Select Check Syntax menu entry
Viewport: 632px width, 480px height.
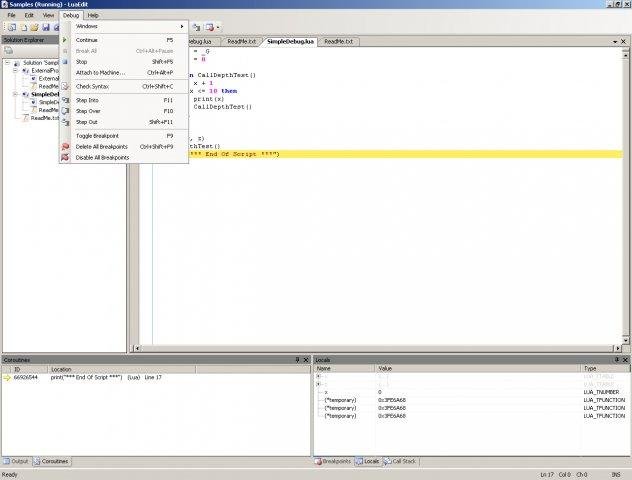click(125, 86)
